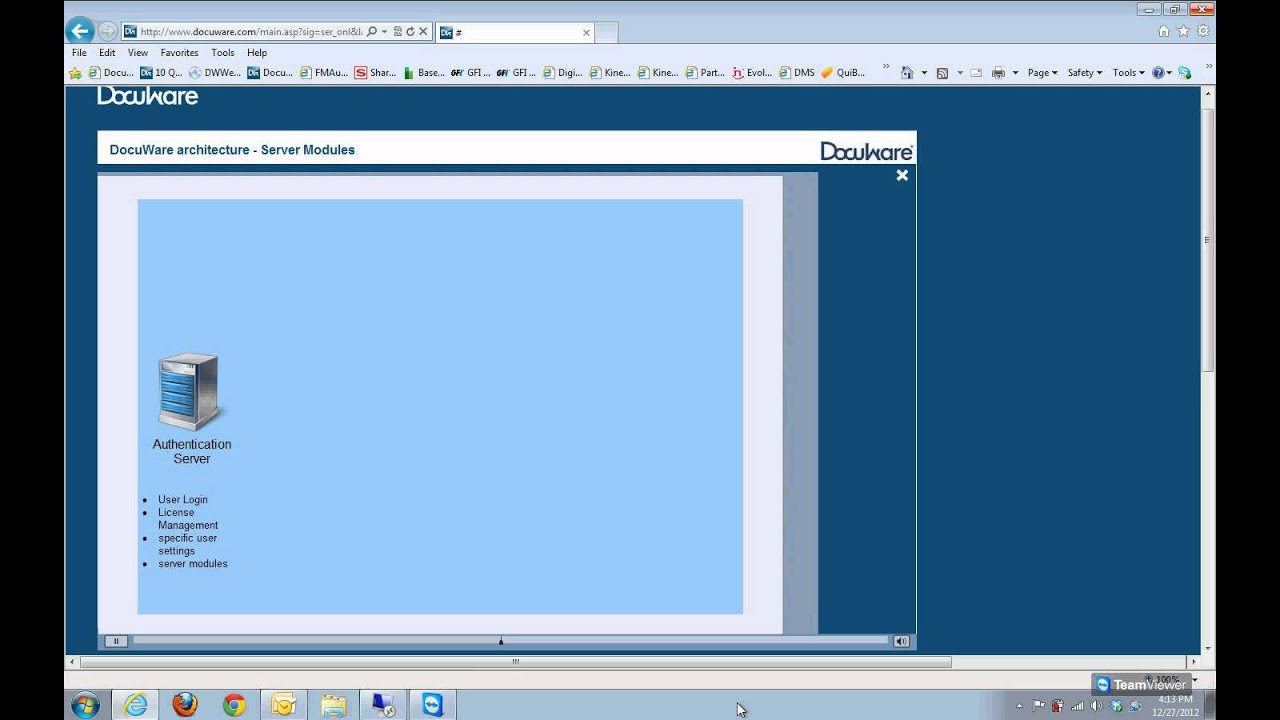Open the FMAu... favorites bar link
Image resolution: width=1280 pixels, height=720 pixels.
pyautogui.click(x=324, y=73)
